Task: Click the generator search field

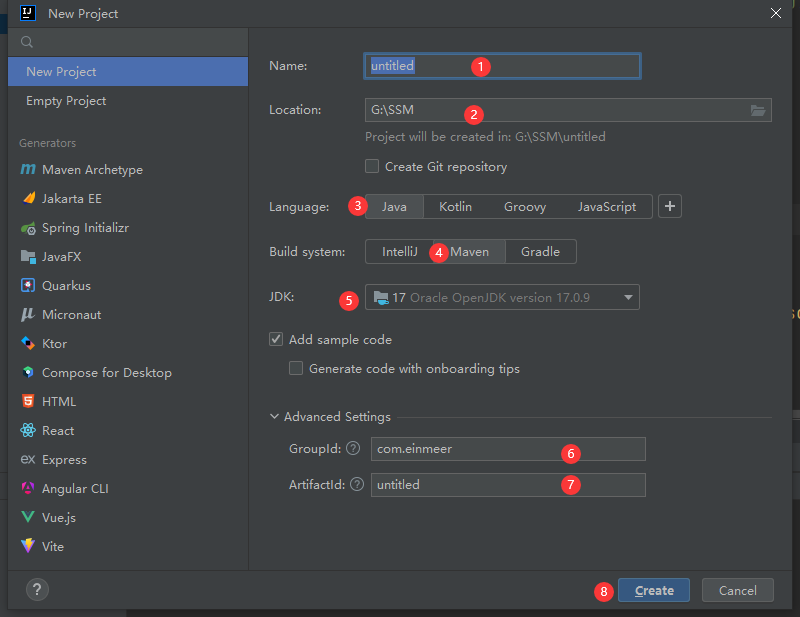Action: click(x=128, y=42)
